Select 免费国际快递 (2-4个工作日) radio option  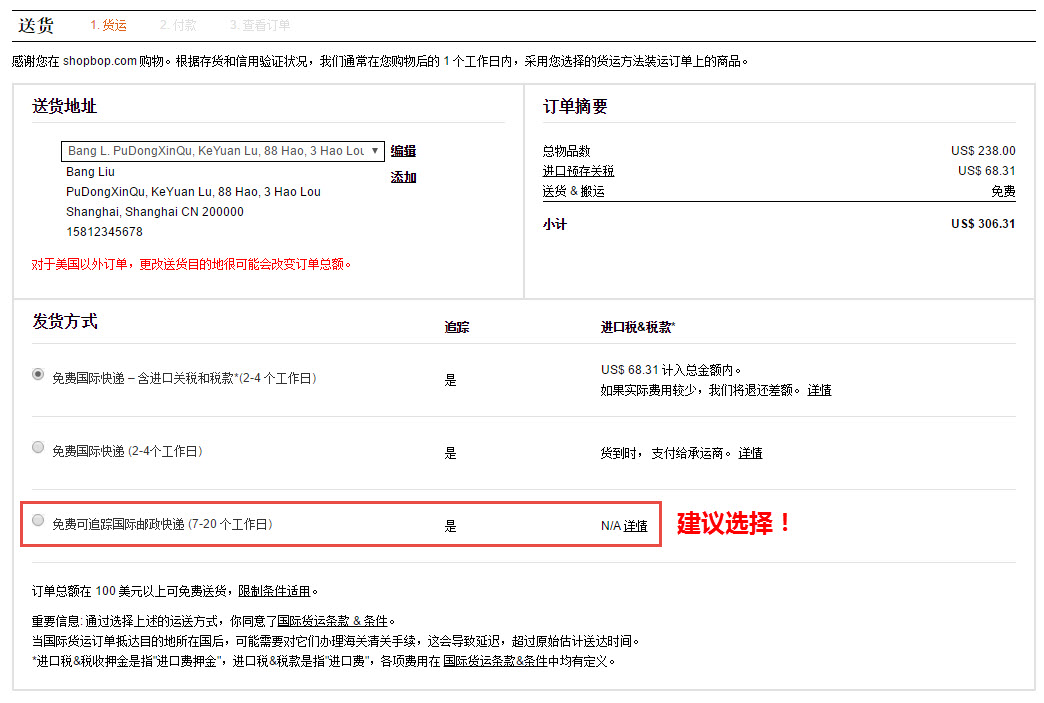click(38, 447)
